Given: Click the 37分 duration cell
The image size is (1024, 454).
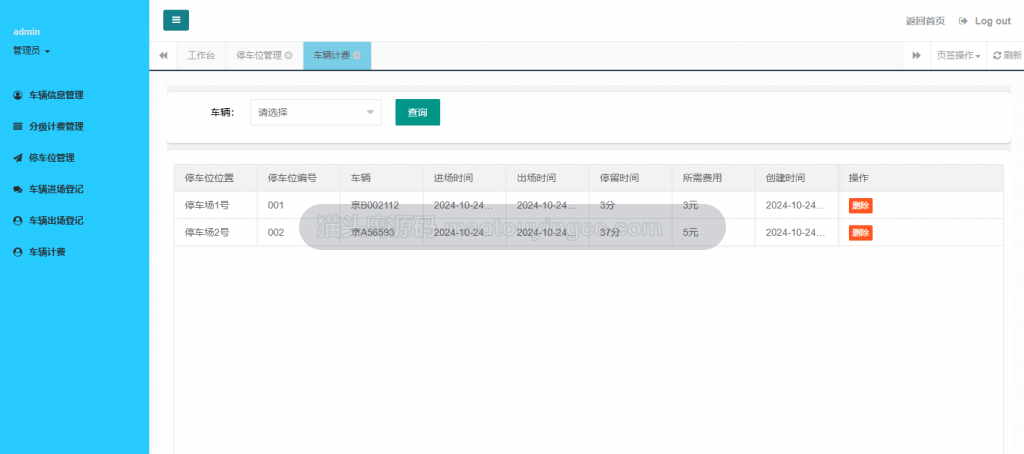Looking at the screenshot, I should pos(630,233).
